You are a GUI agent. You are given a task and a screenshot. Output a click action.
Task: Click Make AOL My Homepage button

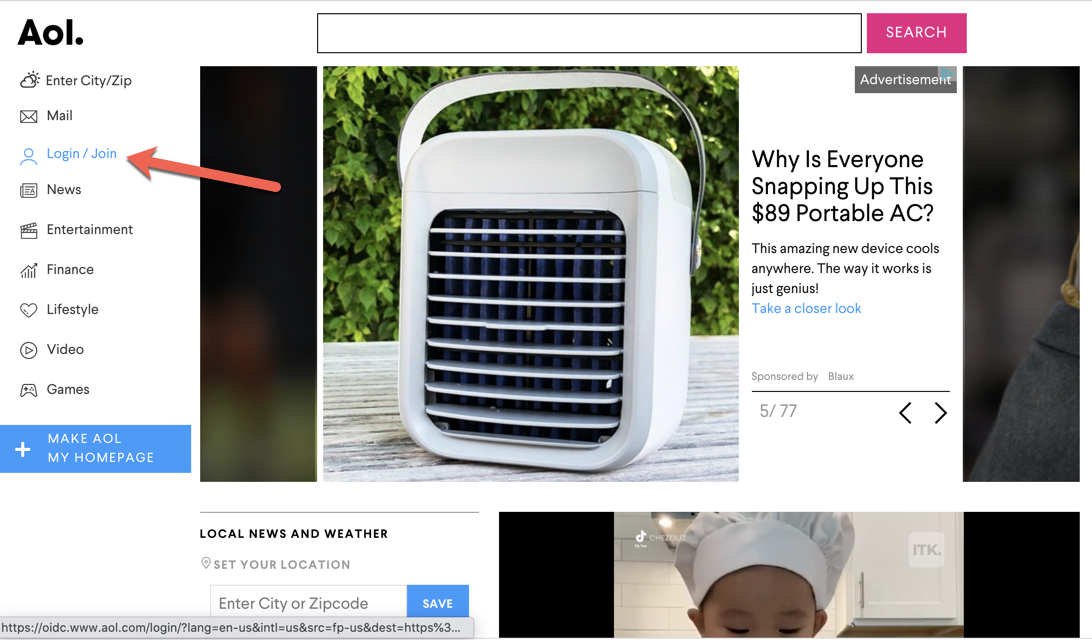95,448
